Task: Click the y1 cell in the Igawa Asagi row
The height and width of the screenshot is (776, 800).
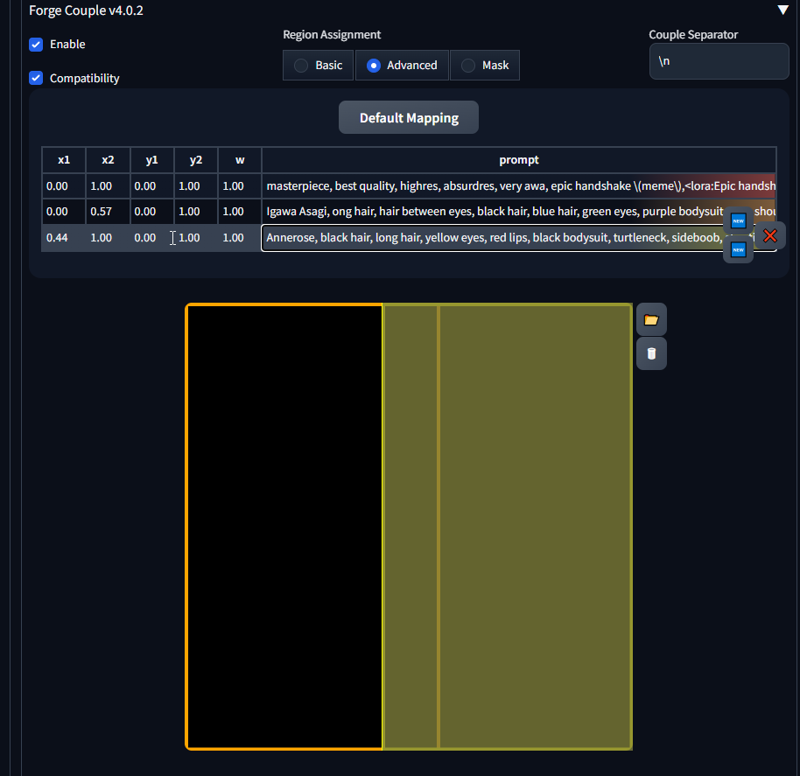Action: pyautogui.click(x=152, y=211)
